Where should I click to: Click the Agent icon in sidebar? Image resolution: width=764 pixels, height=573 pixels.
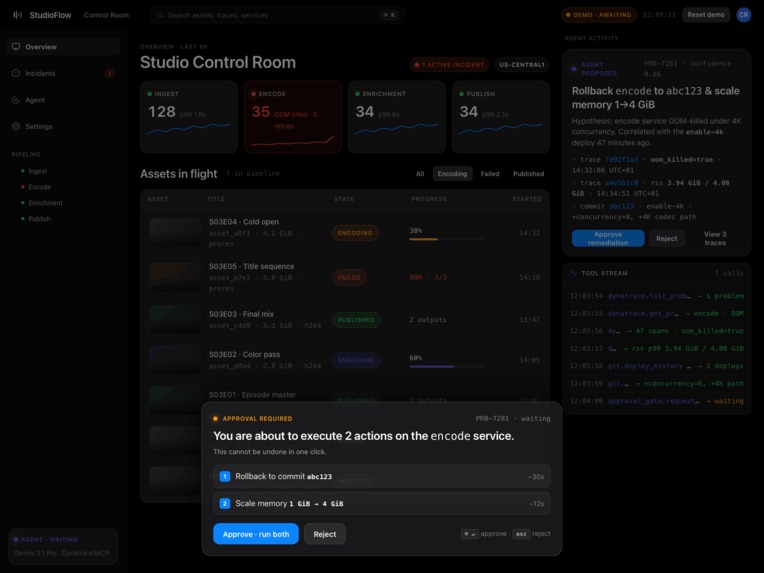coord(16,100)
